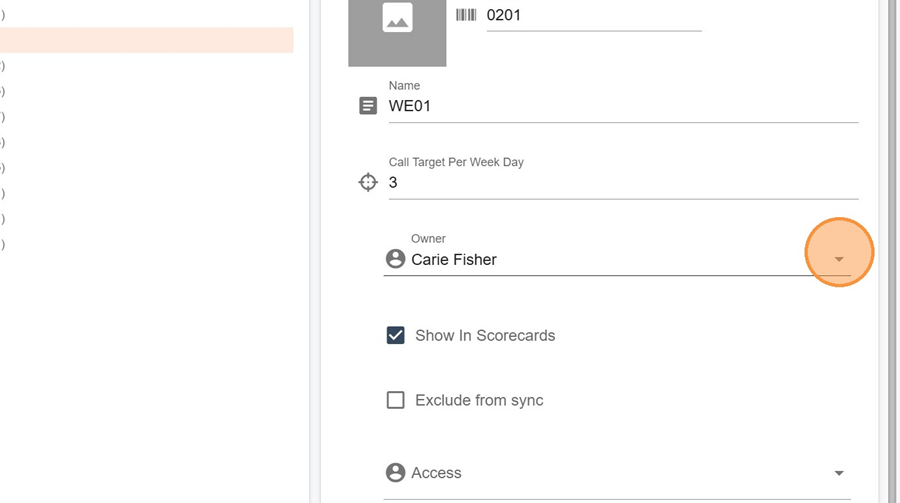
Task: Select the Carie Fisher owner value
Action: point(454,259)
